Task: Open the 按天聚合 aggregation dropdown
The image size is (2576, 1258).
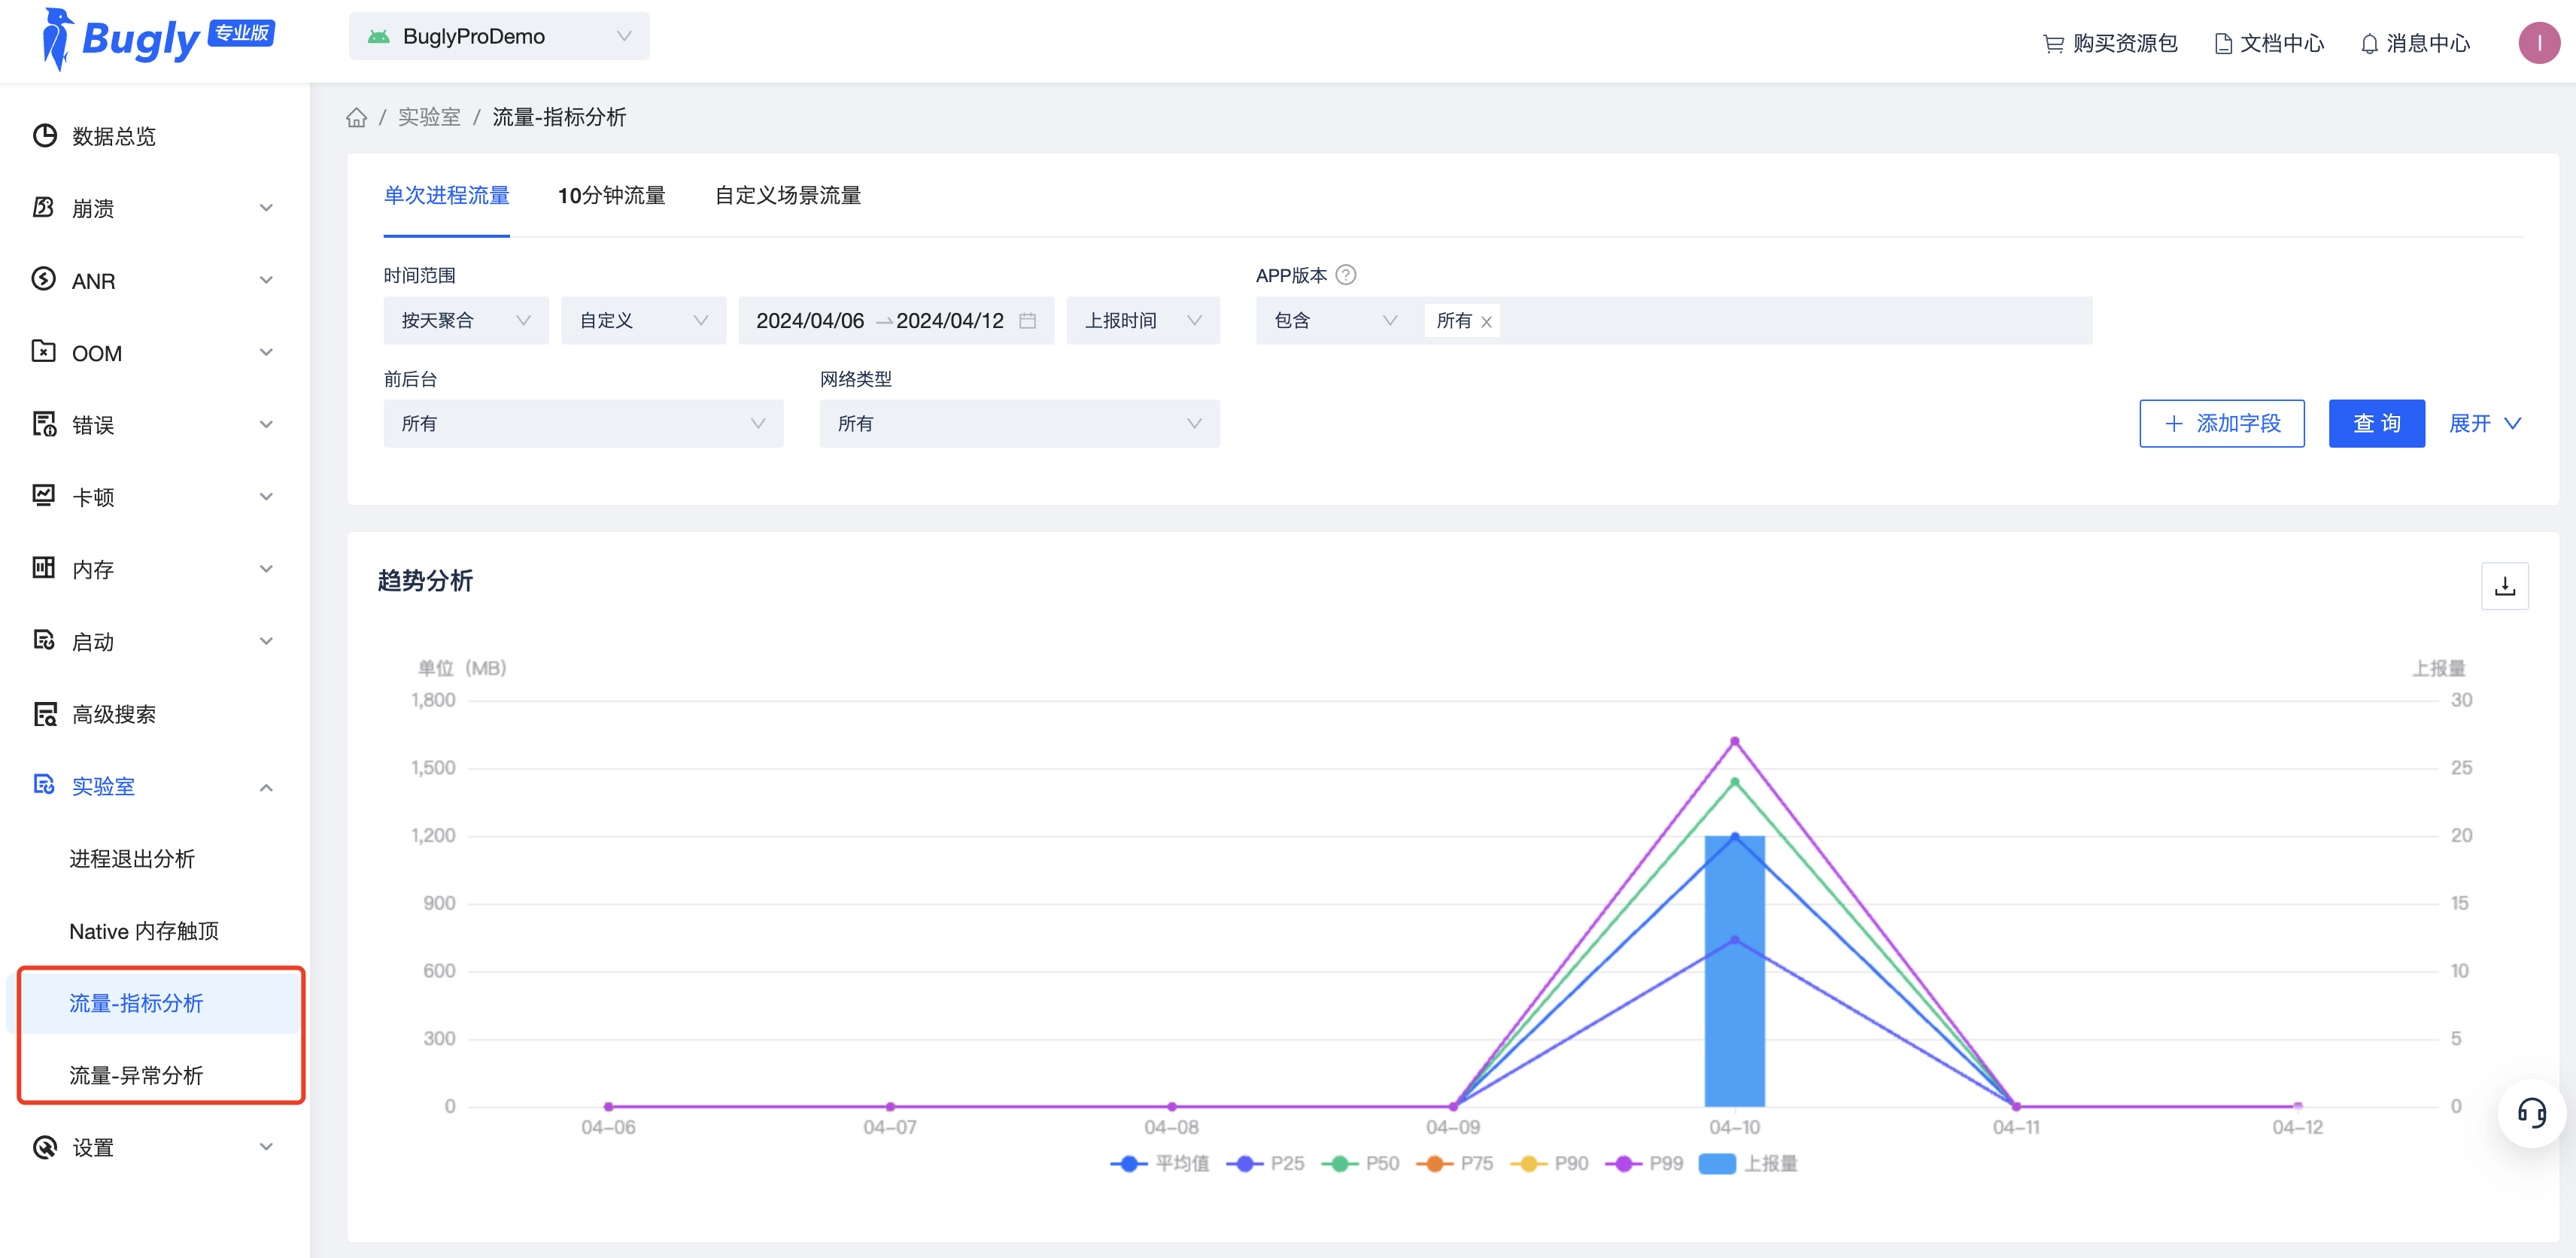Action: [466, 320]
